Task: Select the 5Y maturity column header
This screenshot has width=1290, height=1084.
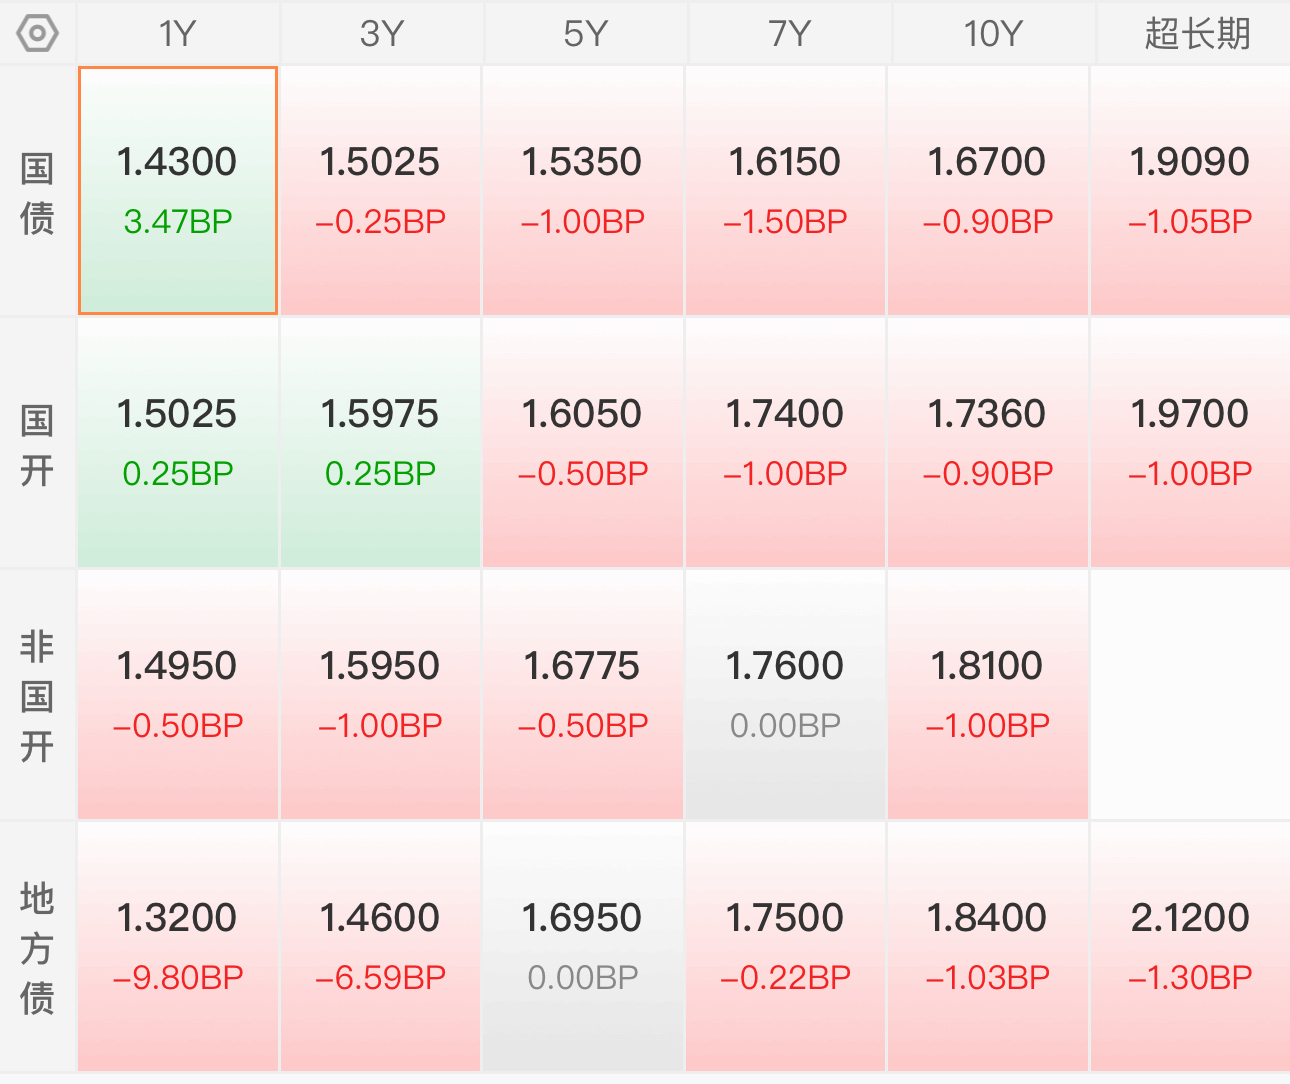Action: point(585,33)
